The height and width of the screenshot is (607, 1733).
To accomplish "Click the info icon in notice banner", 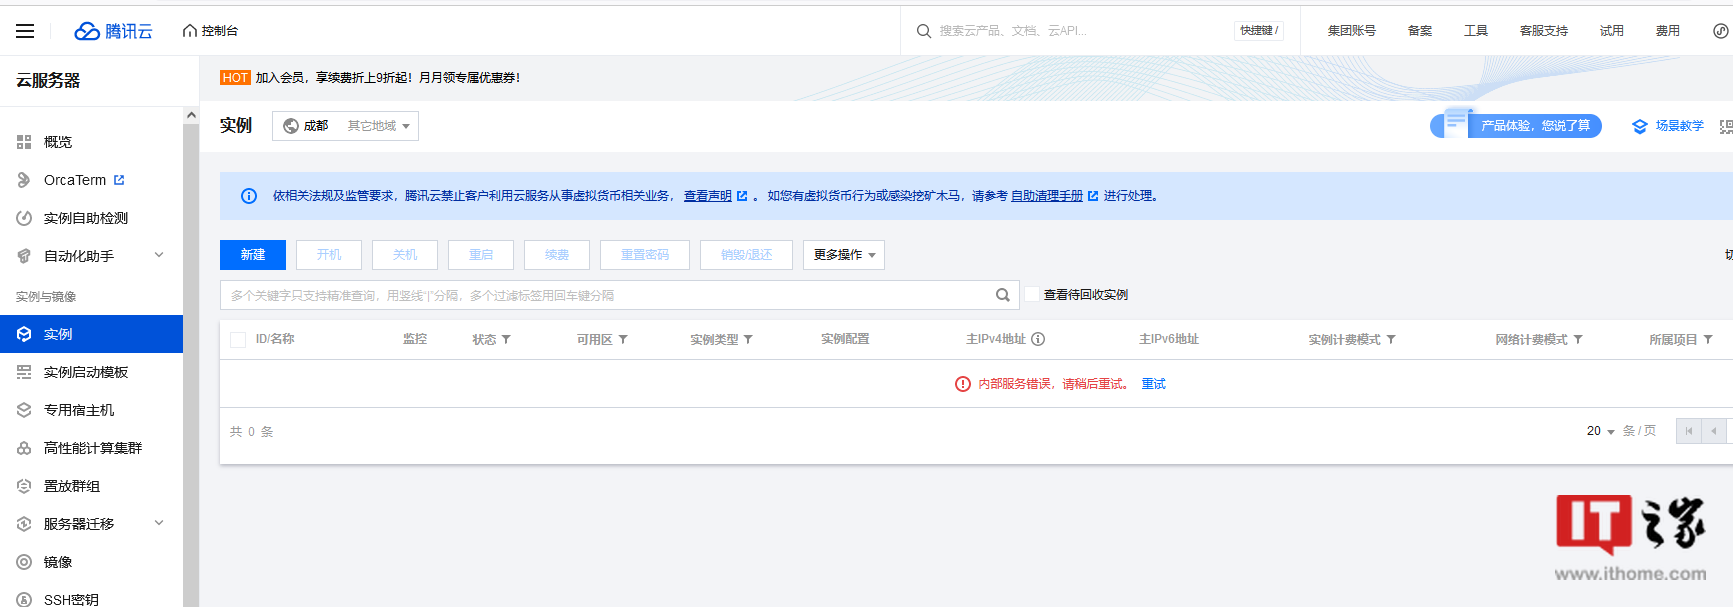I will pyautogui.click(x=249, y=196).
